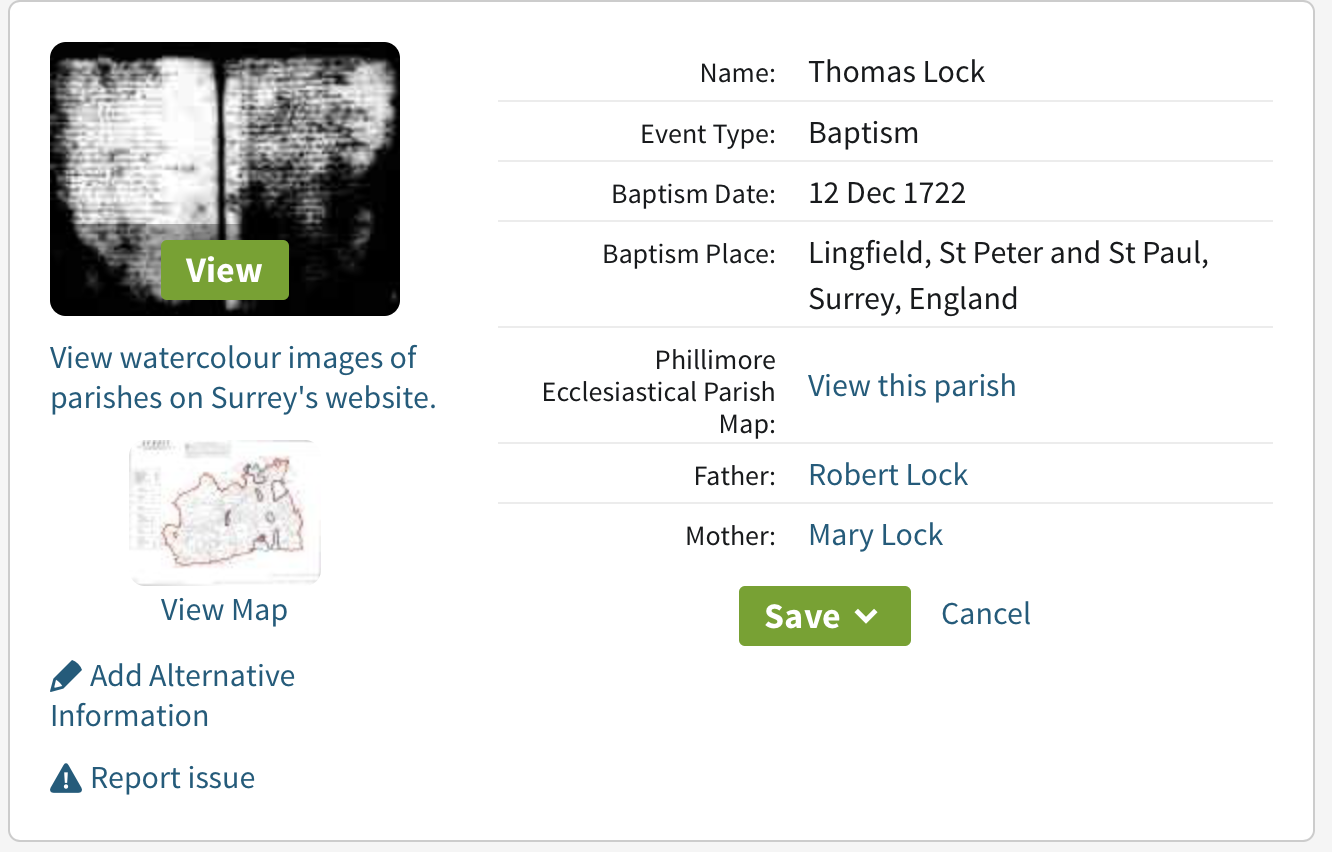The width and height of the screenshot is (1332, 852).
Task: Open the Surrey parish map thumbnail
Action: point(225,511)
